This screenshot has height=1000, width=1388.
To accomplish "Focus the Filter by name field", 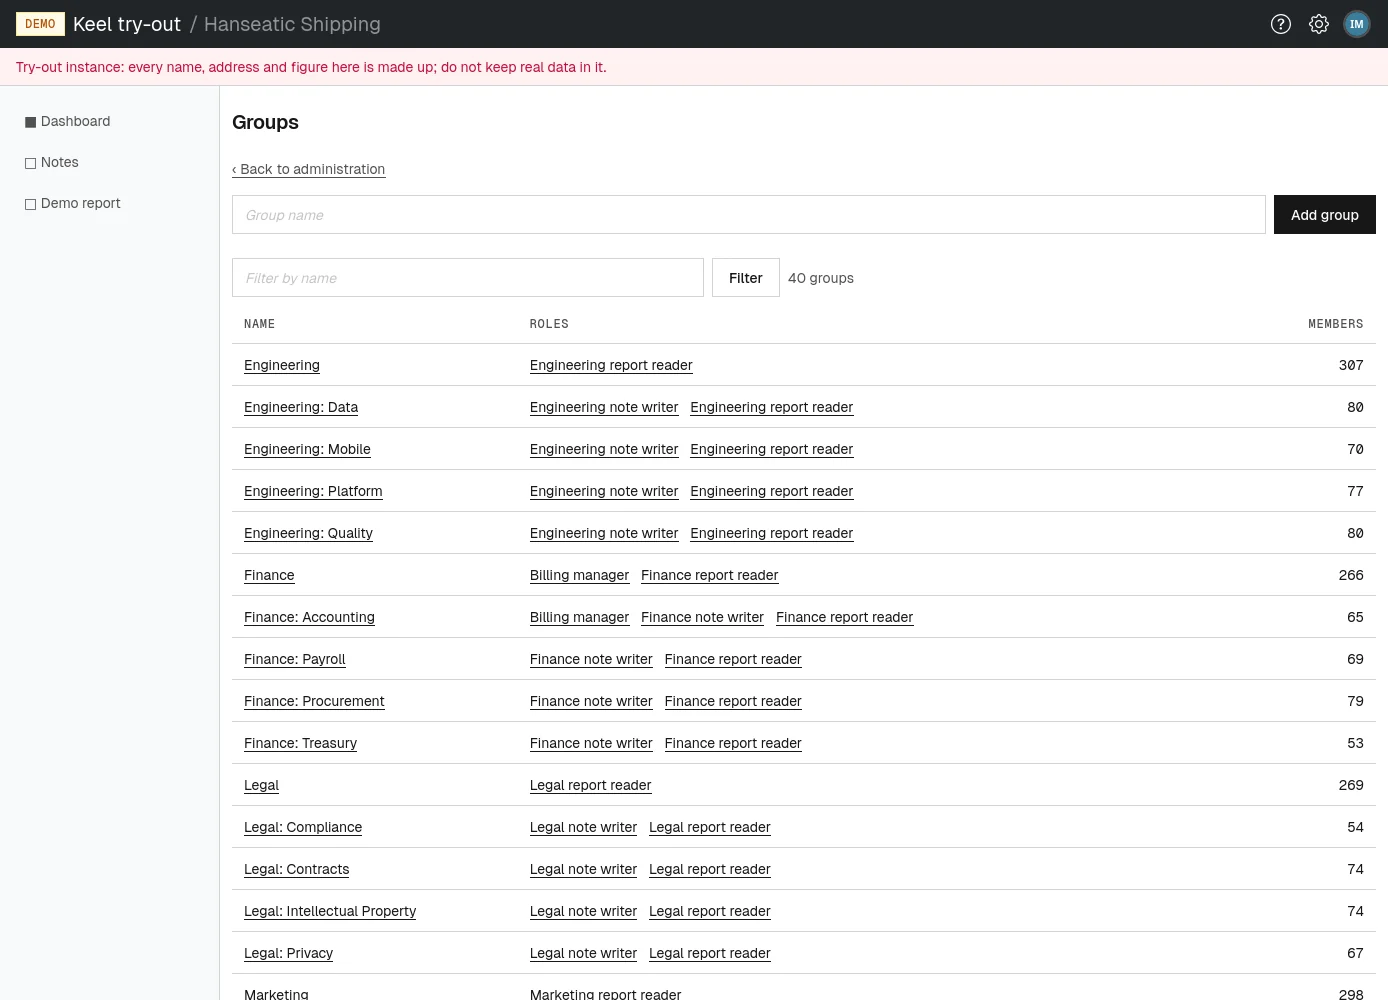I will (468, 278).
